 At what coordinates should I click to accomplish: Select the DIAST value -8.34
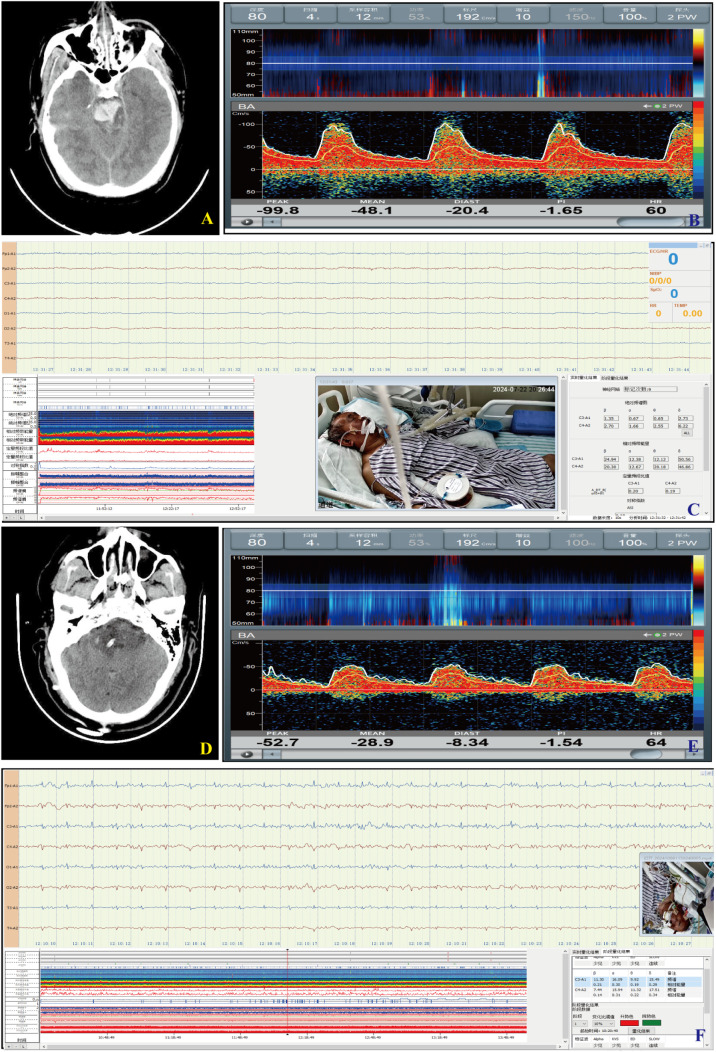pos(467,742)
